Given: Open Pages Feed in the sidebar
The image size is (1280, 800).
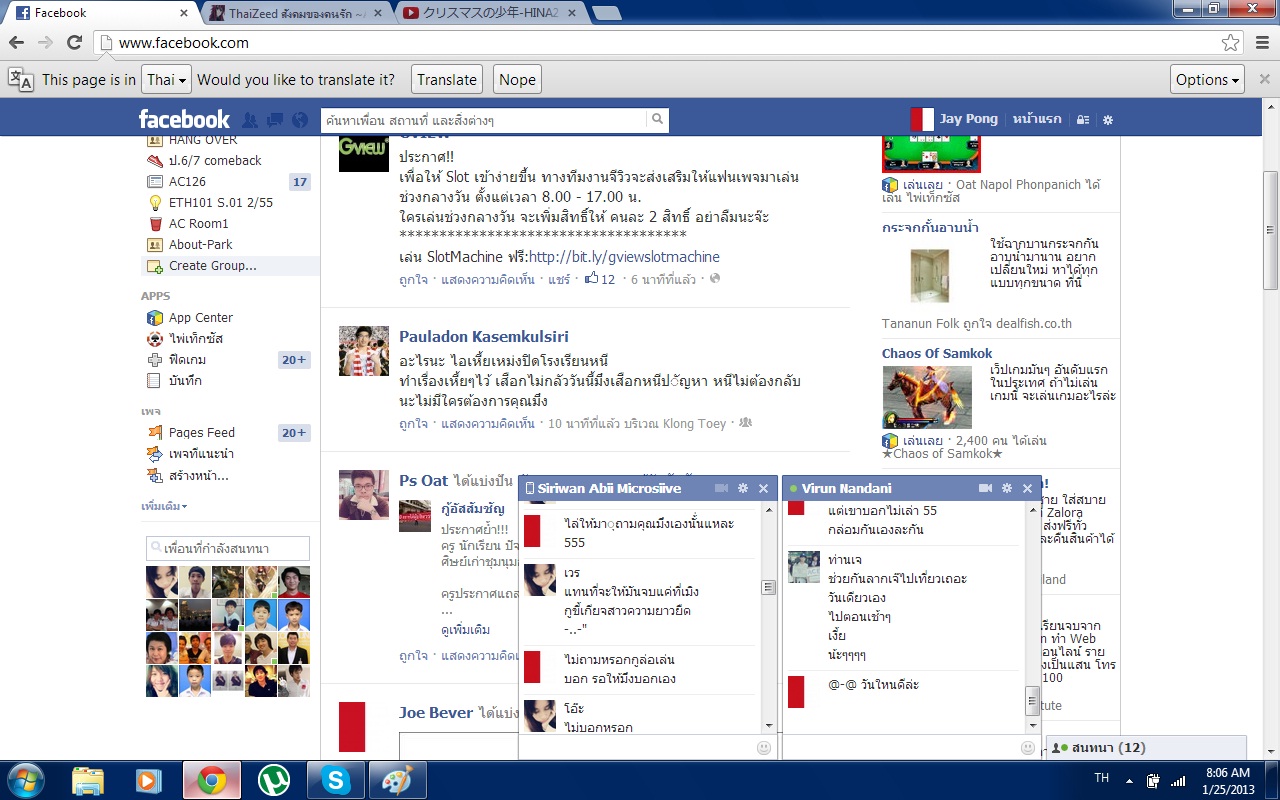Looking at the screenshot, I should click(x=202, y=433).
